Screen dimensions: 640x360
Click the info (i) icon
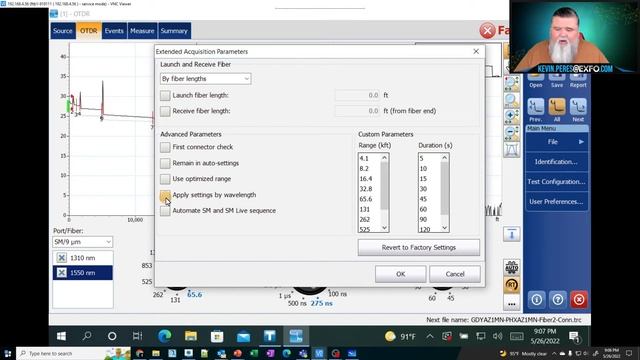tap(536, 300)
